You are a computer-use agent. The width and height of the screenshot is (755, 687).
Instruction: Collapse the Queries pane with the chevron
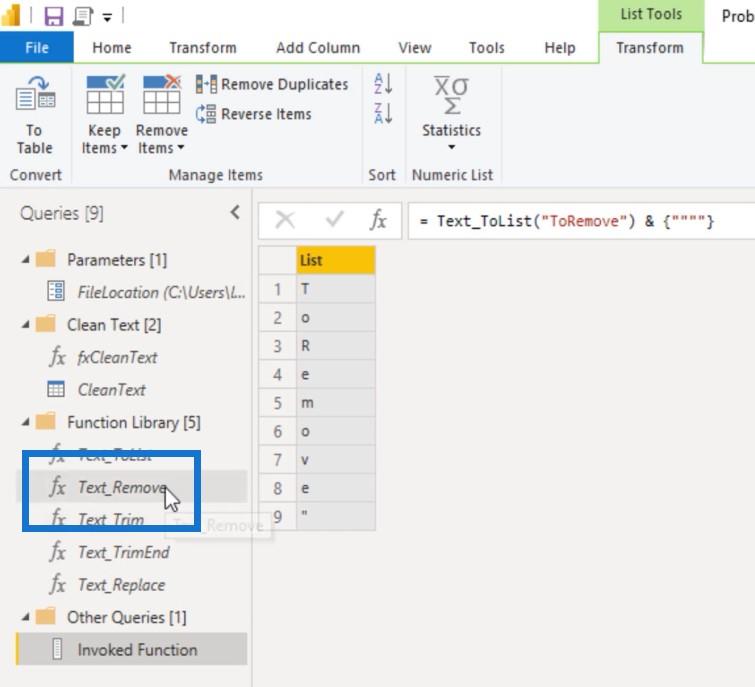[235, 212]
